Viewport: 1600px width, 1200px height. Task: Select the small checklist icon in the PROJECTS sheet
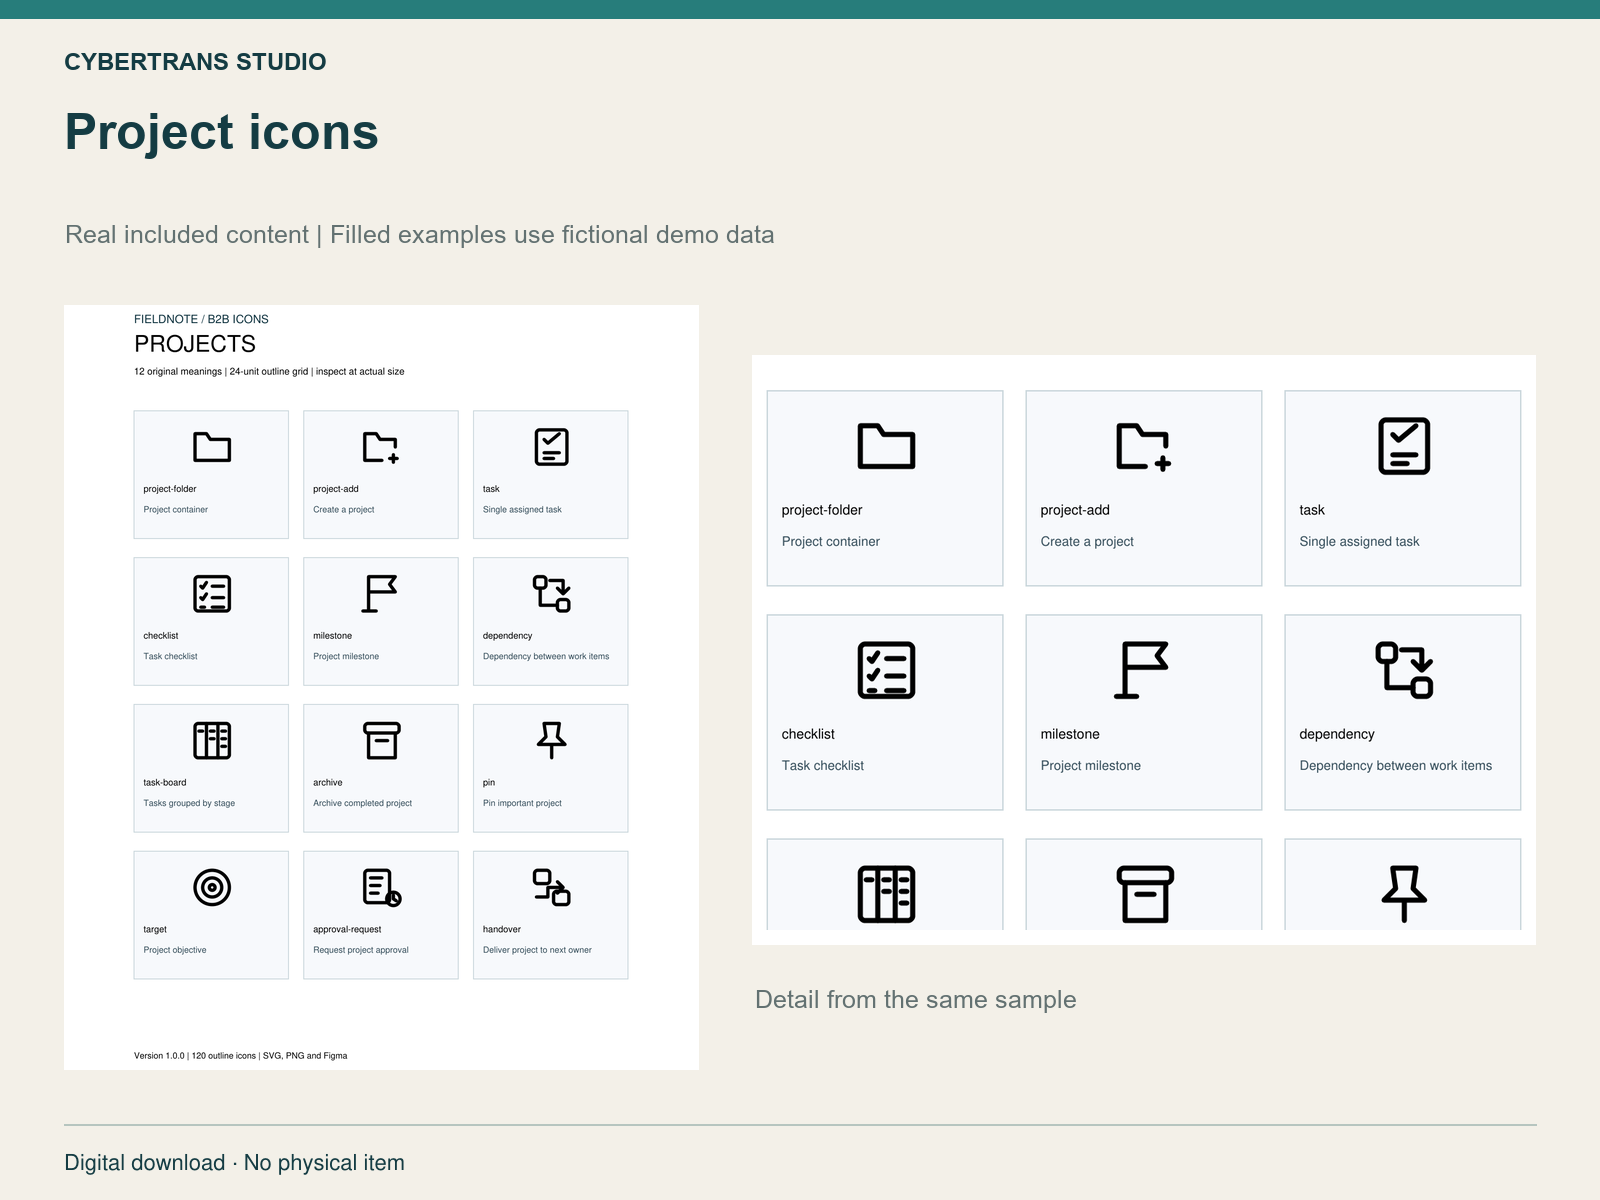click(212, 594)
